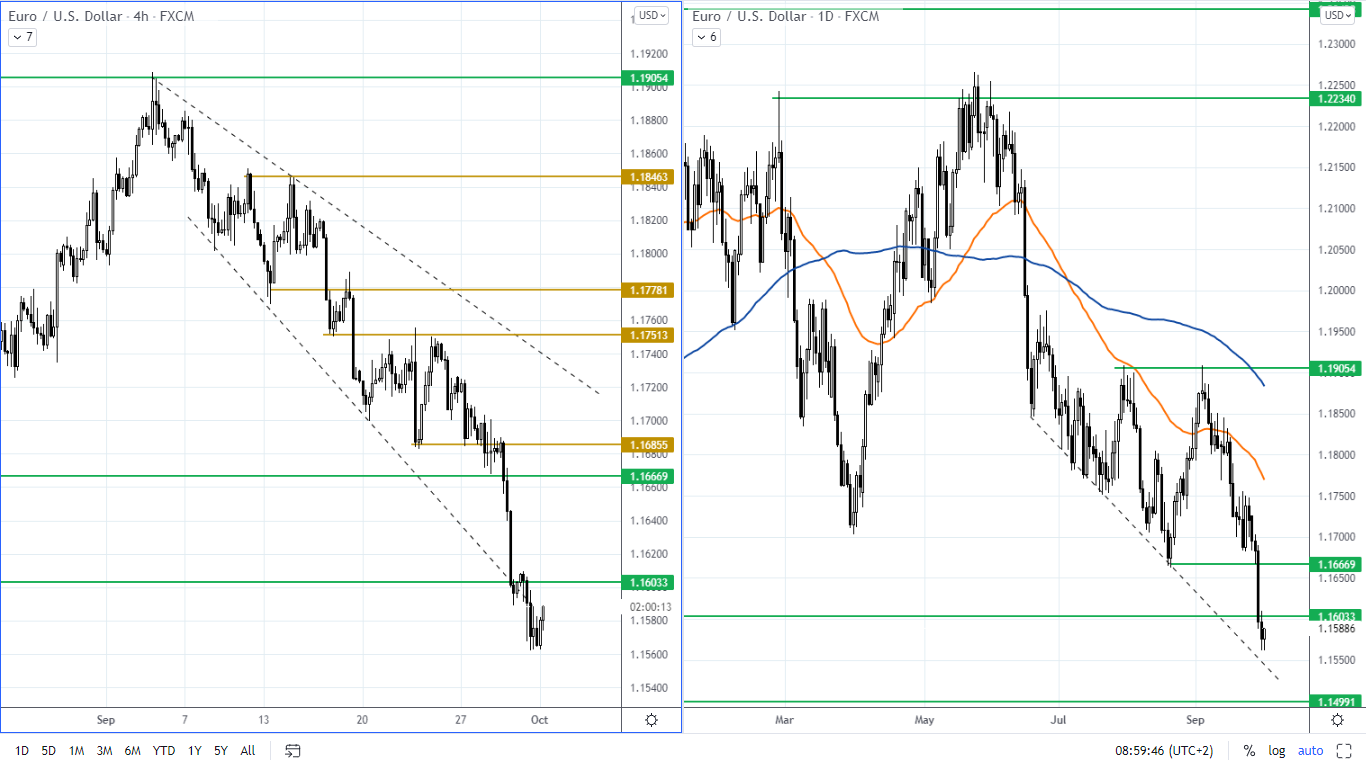1366x768 pixels.
Task: Select the 1Y time range
Action: pyautogui.click(x=195, y=750)
